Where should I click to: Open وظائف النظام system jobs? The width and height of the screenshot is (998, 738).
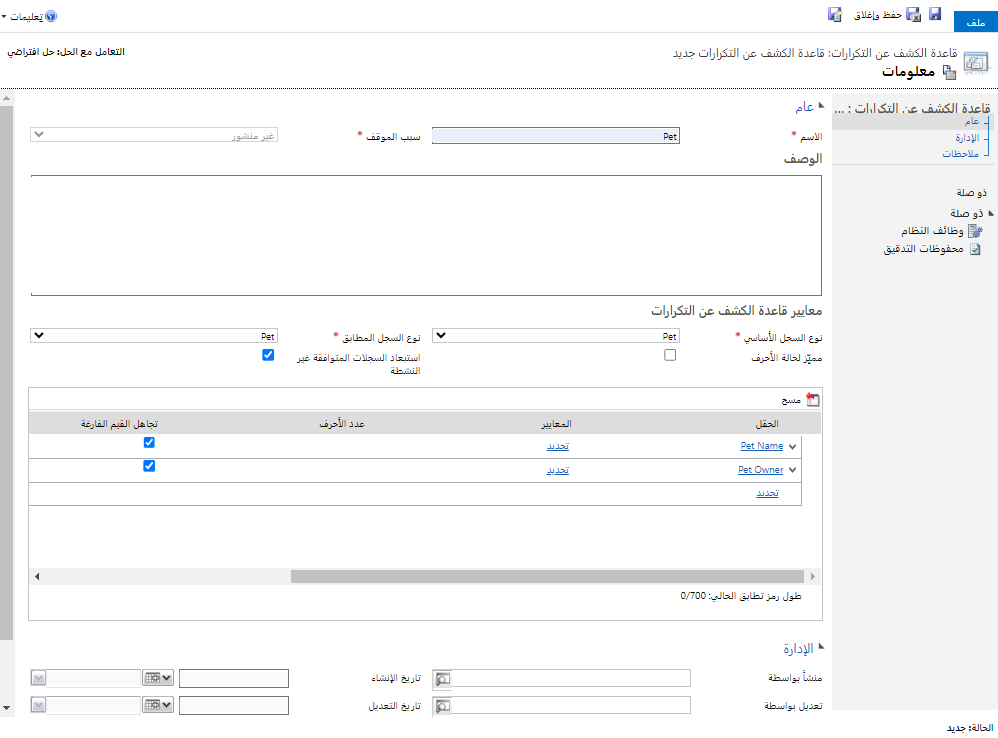pyautogui.click(x=932, y=230)
